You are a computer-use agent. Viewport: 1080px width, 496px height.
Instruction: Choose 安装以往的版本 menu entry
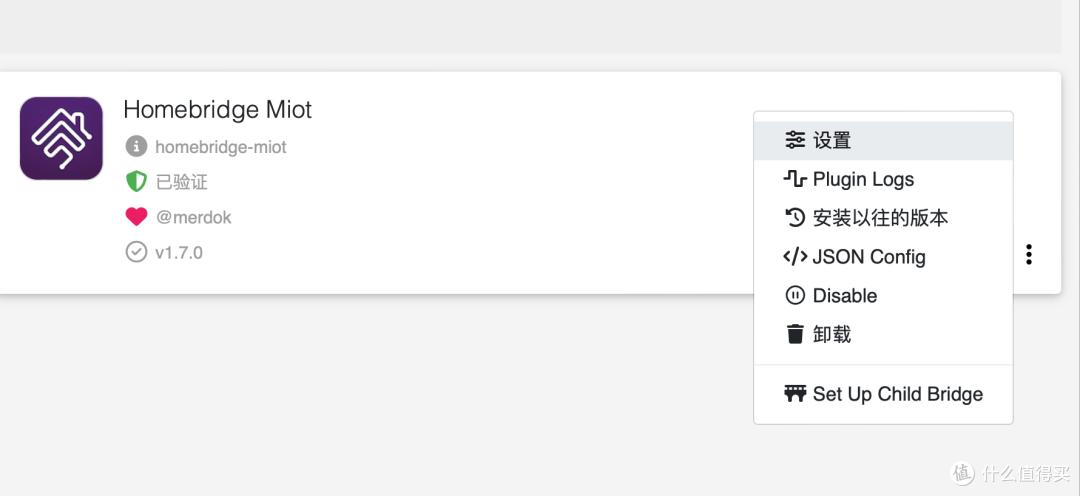point(880,218)
